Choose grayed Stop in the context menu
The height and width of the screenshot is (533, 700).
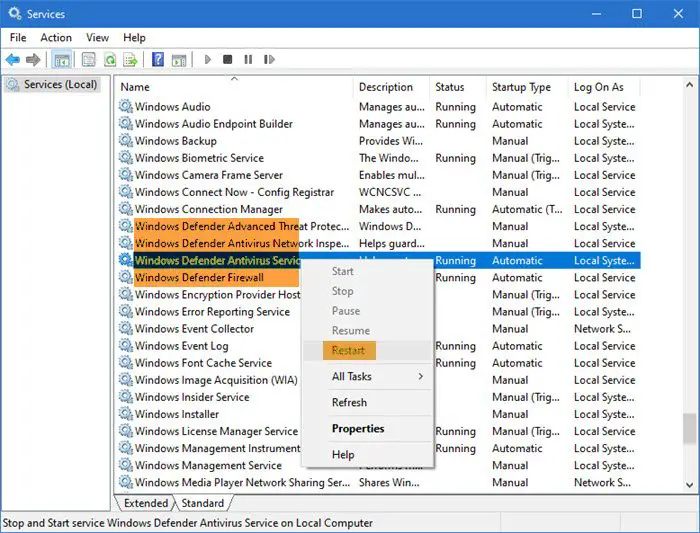368,291
